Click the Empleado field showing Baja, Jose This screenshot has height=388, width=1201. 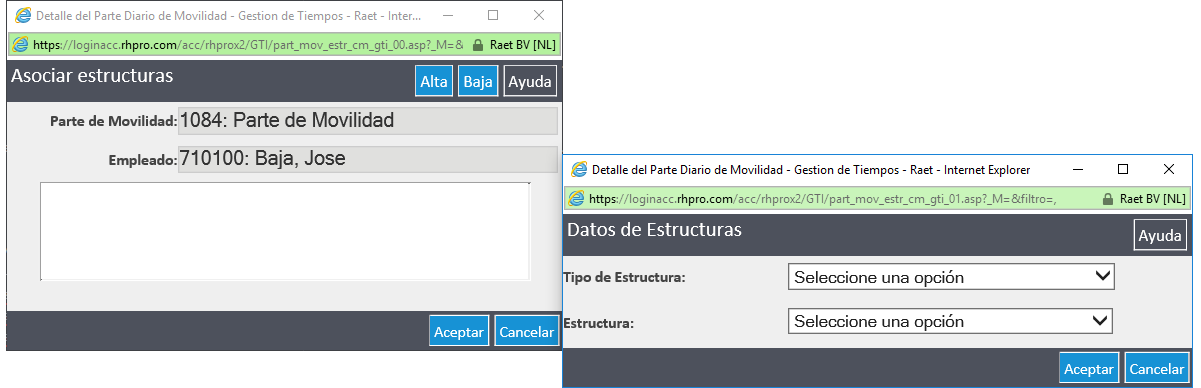(367, 159)
